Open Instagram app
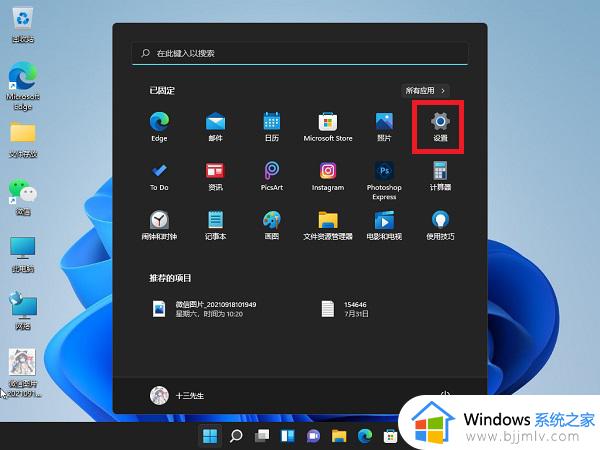The image size is (600, 450). click(x=328, y=177)
